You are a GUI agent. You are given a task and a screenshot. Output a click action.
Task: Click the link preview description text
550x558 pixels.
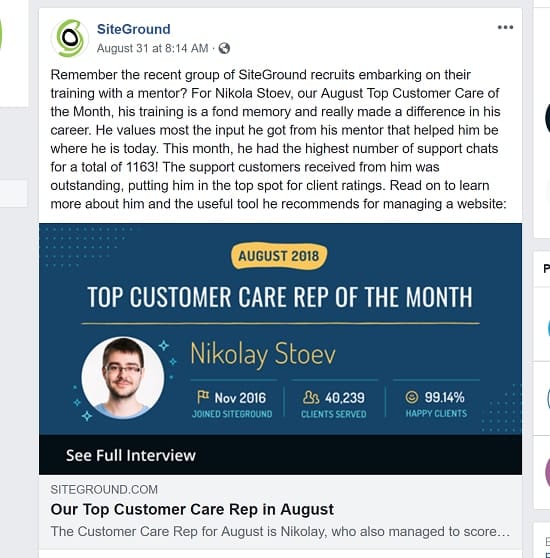280,531
